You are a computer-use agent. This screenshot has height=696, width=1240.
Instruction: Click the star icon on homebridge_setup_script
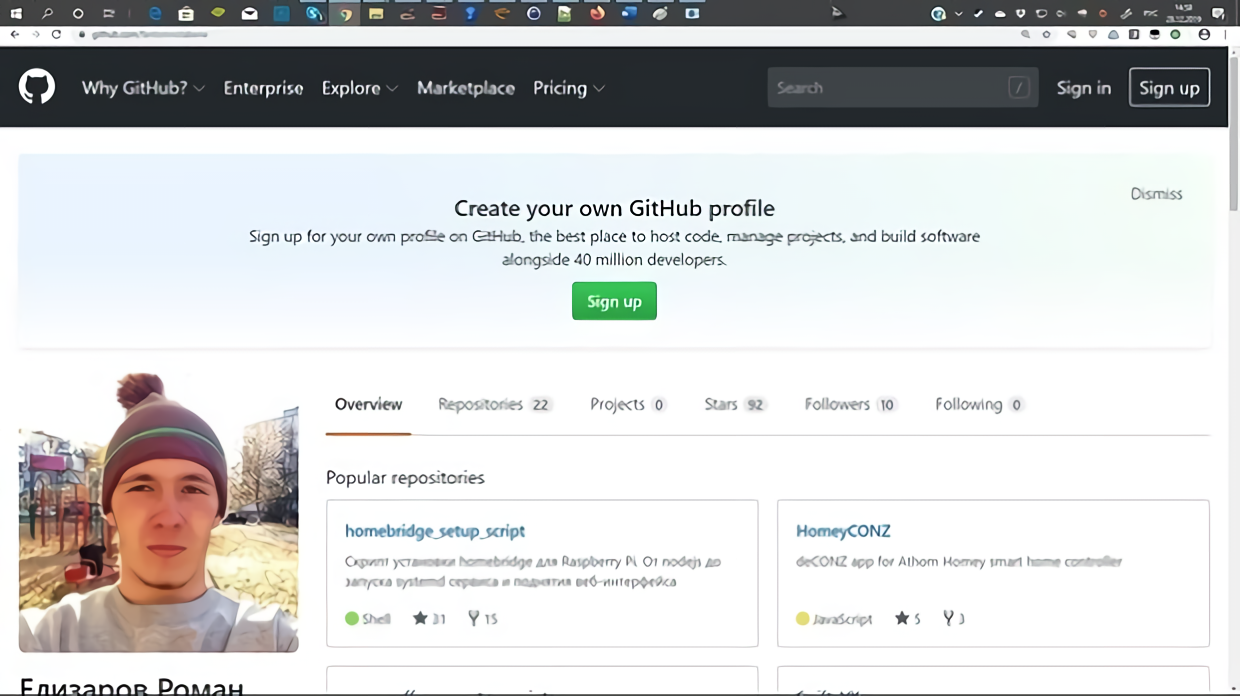pos(420,619)
